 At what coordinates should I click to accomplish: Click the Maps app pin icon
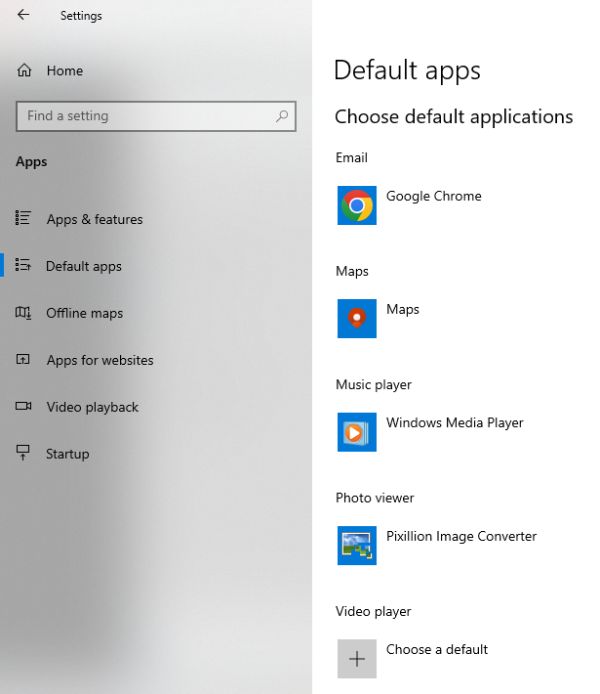357,319
